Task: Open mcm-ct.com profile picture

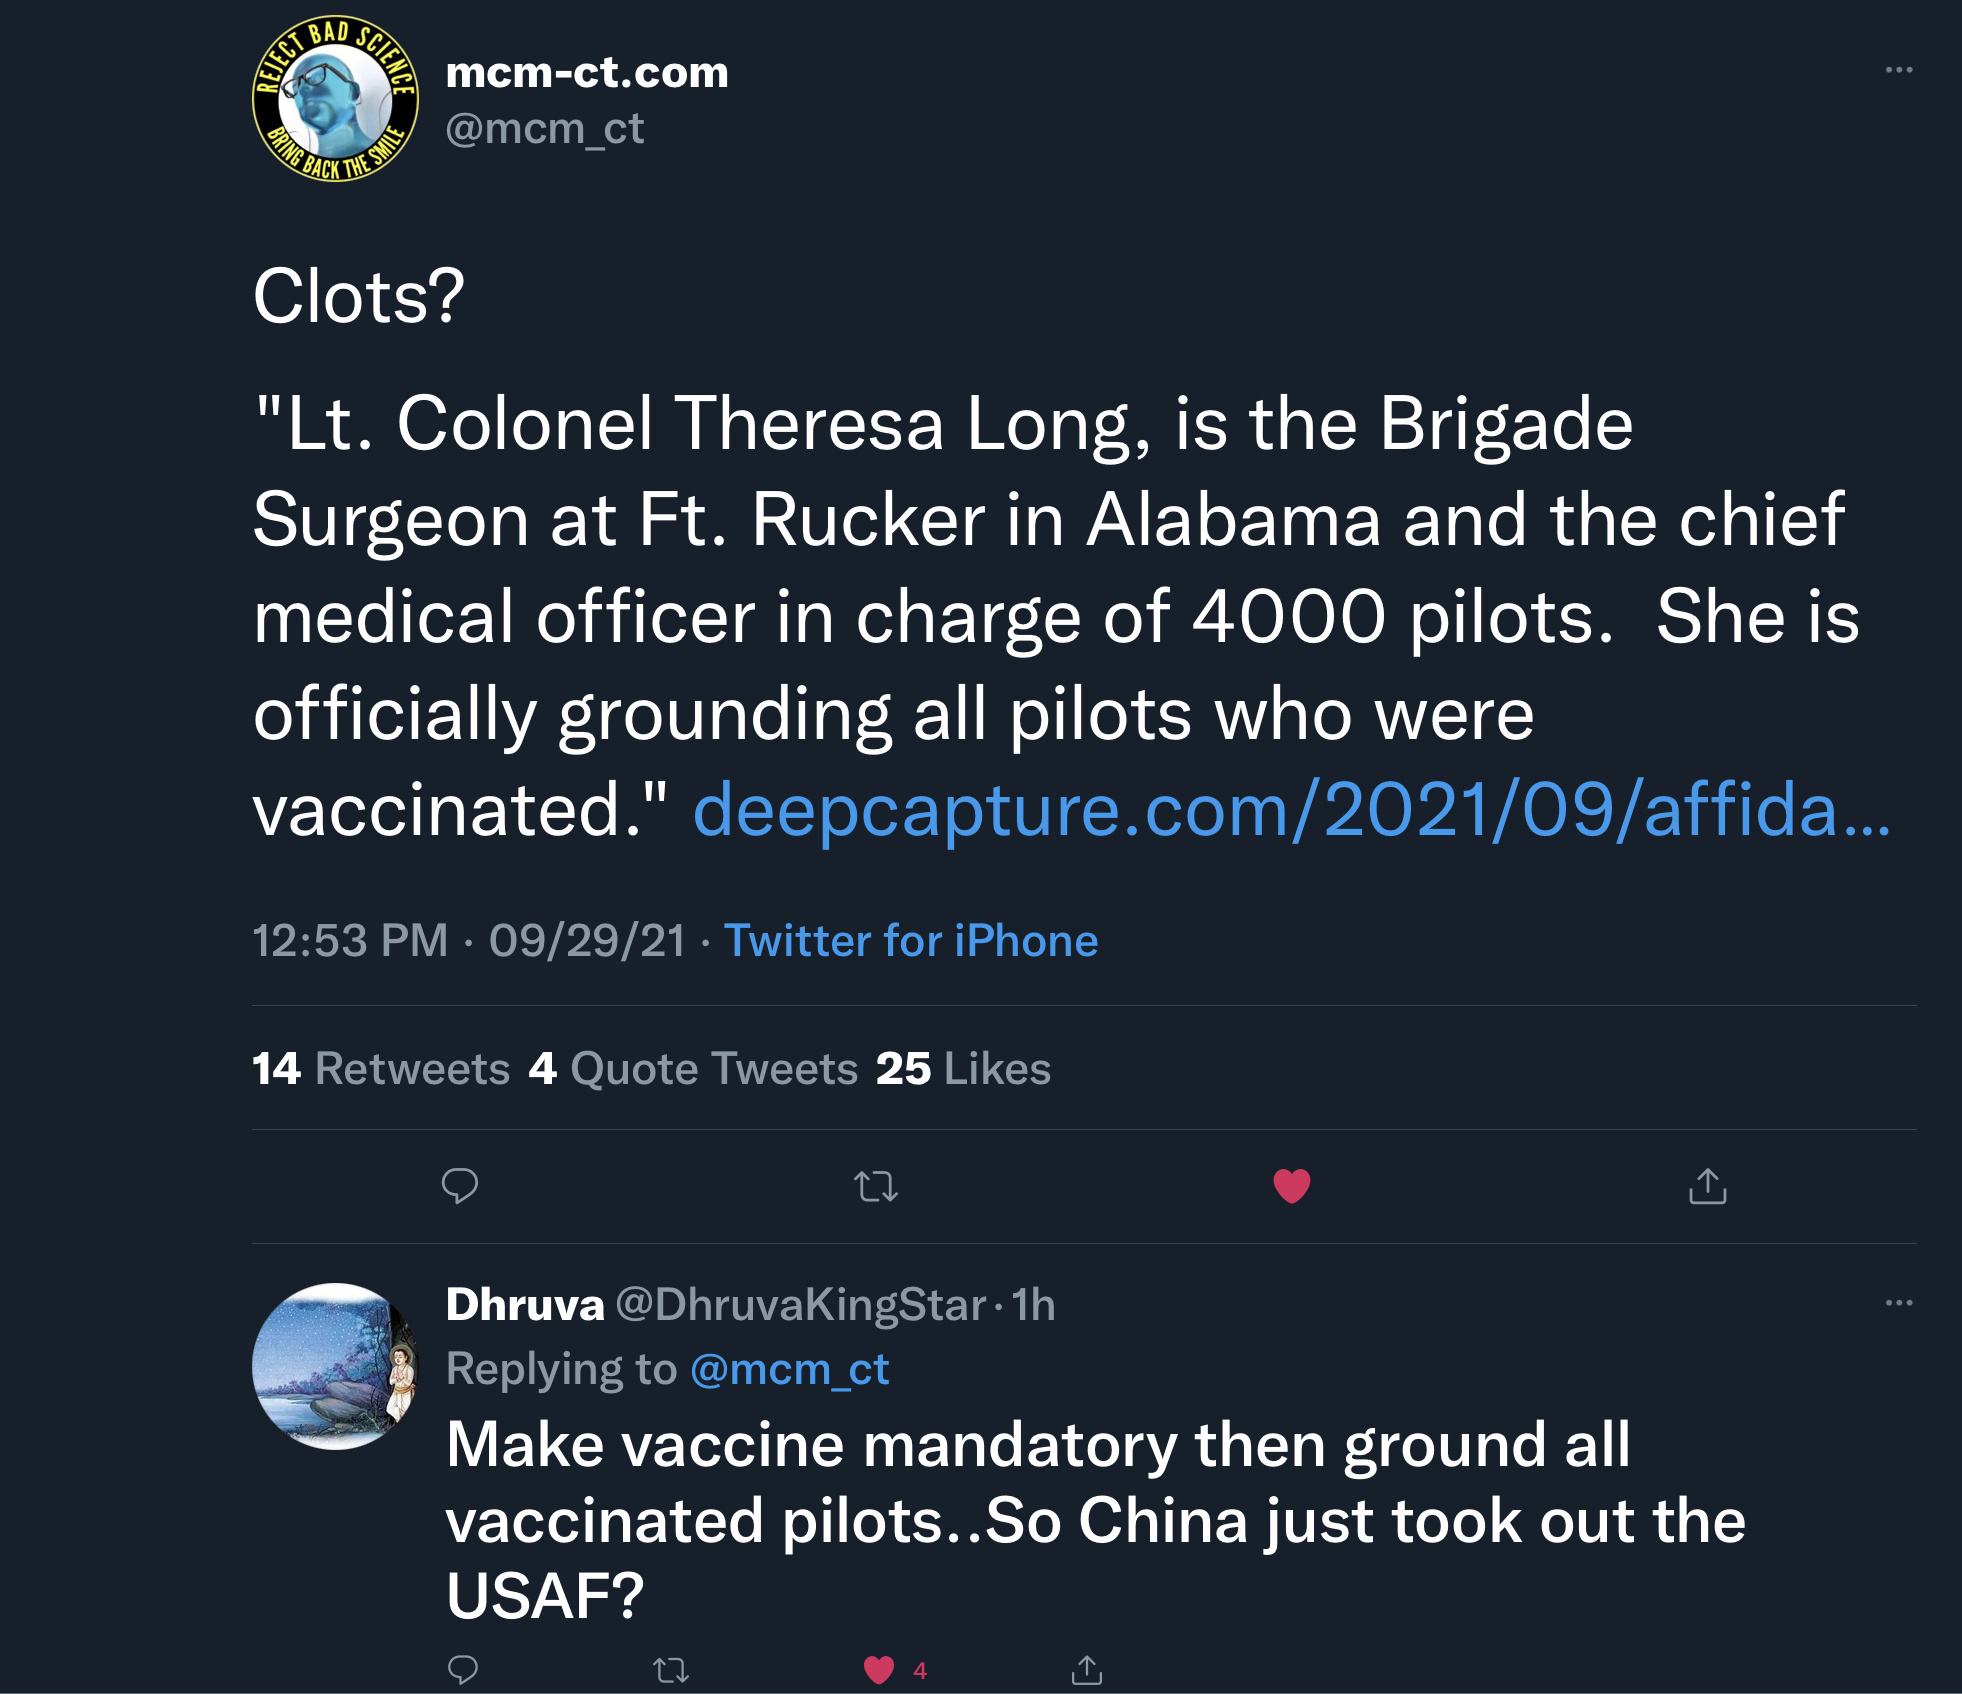Action: click(335, 99)
